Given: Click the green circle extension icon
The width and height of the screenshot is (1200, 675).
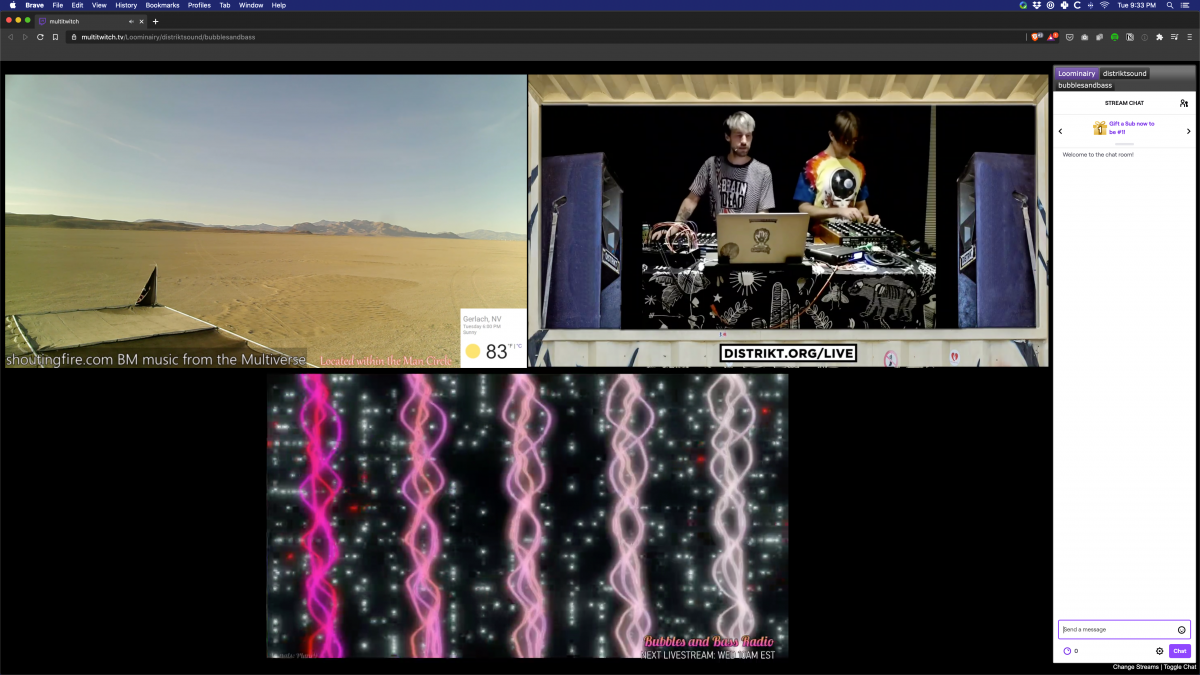Looking at the screenshot, I should click(1114, 37).
